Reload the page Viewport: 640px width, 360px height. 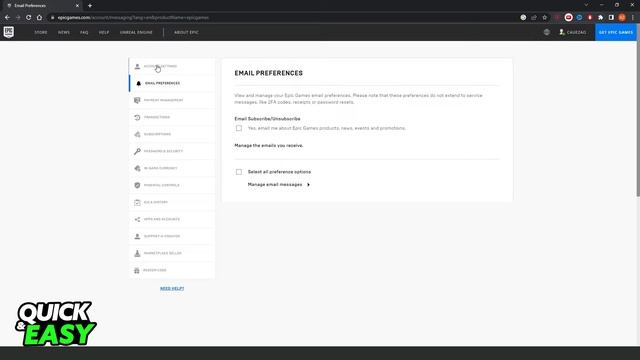[x=29, y=18]
